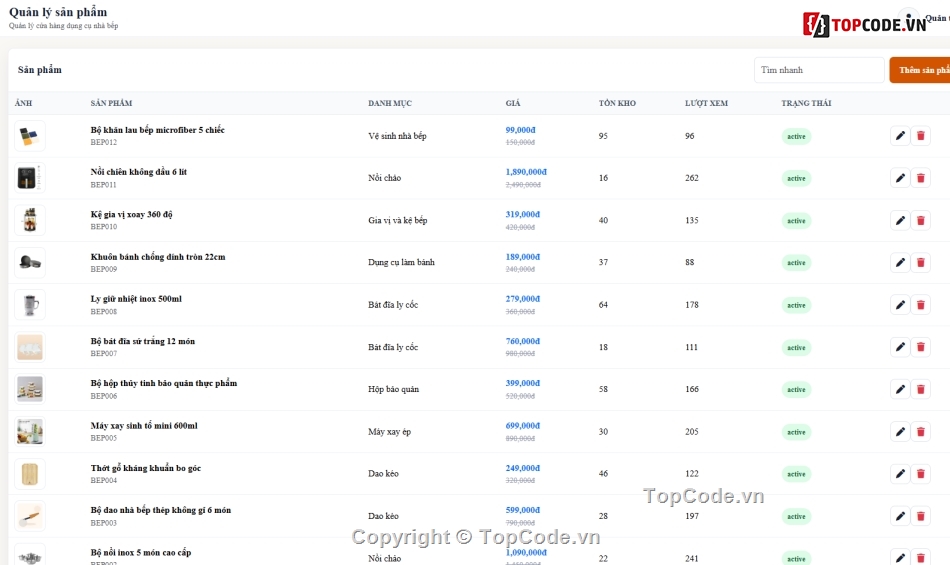
Task: Focus the Tìm nhanh search field
Action: click(x=819, y=70)
